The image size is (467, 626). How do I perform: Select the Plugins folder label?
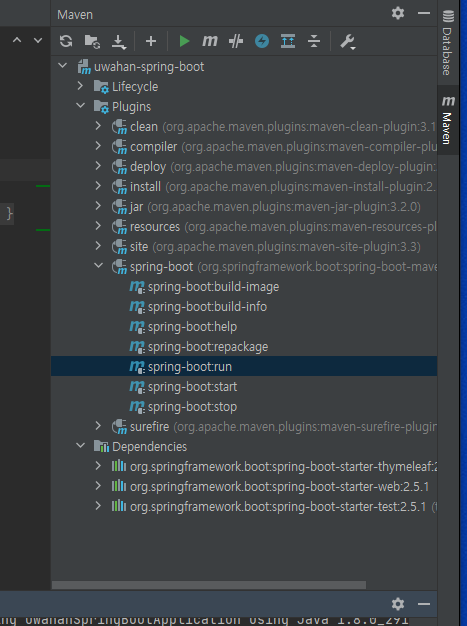[x=131, y=107]
